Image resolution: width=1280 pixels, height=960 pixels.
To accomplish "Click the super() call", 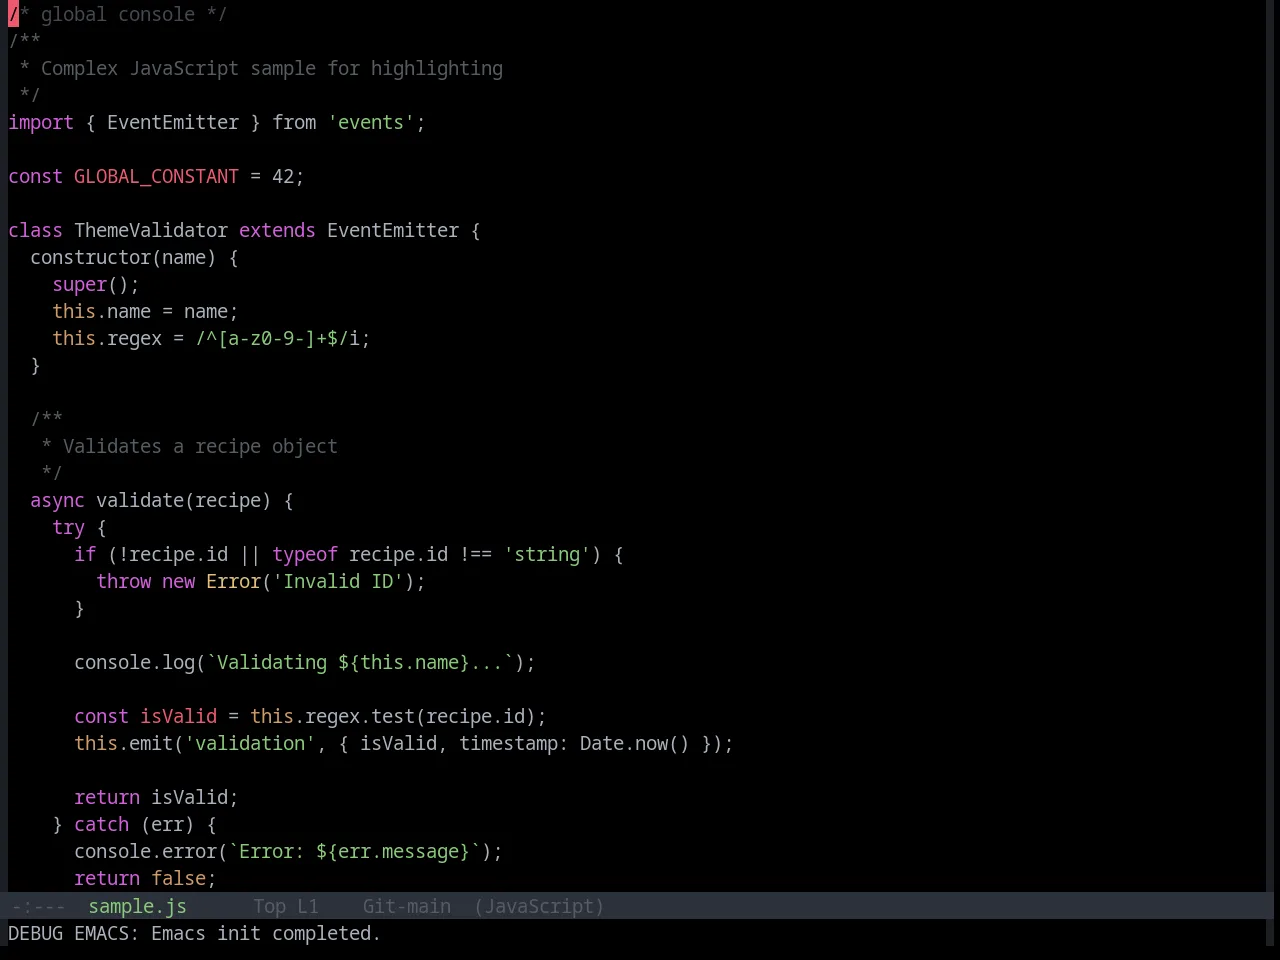I will [90, 284].
